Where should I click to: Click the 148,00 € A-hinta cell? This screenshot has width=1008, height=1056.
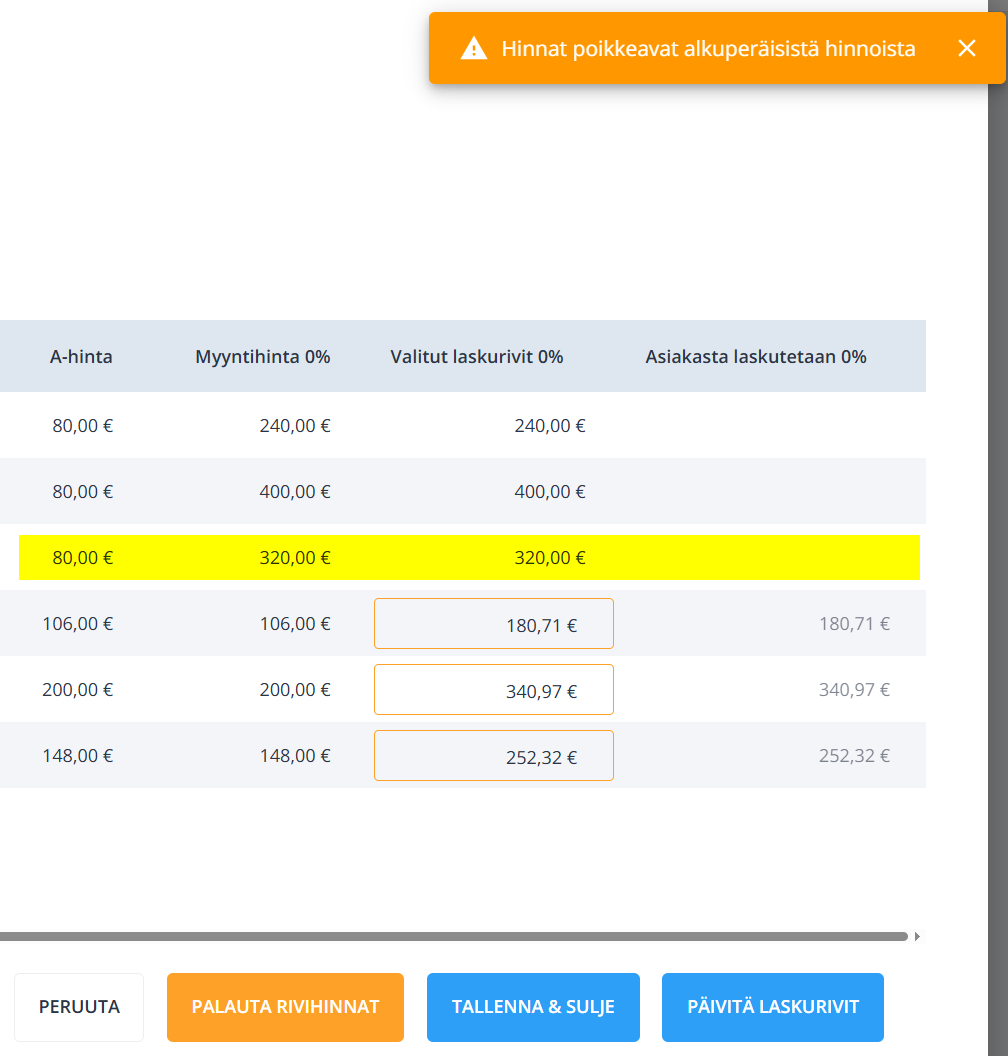[77, 756]
